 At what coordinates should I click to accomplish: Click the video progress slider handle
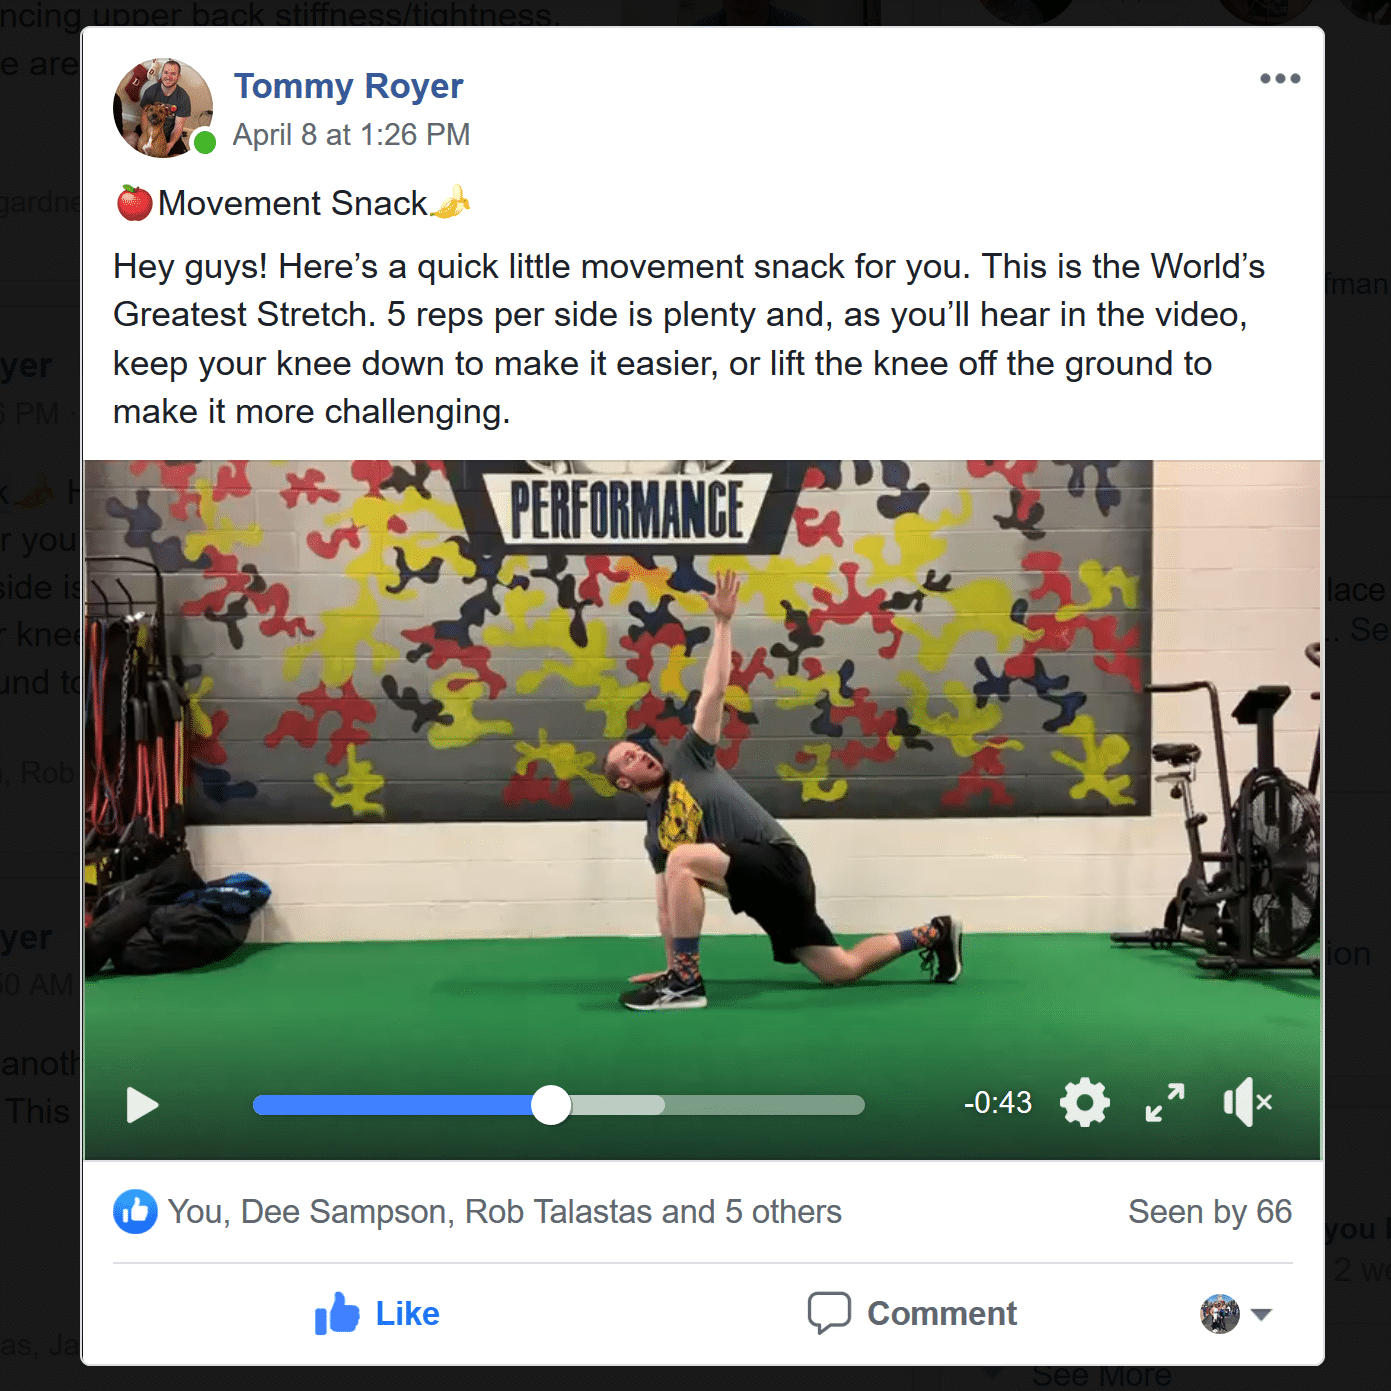[x=551, y=1105]
